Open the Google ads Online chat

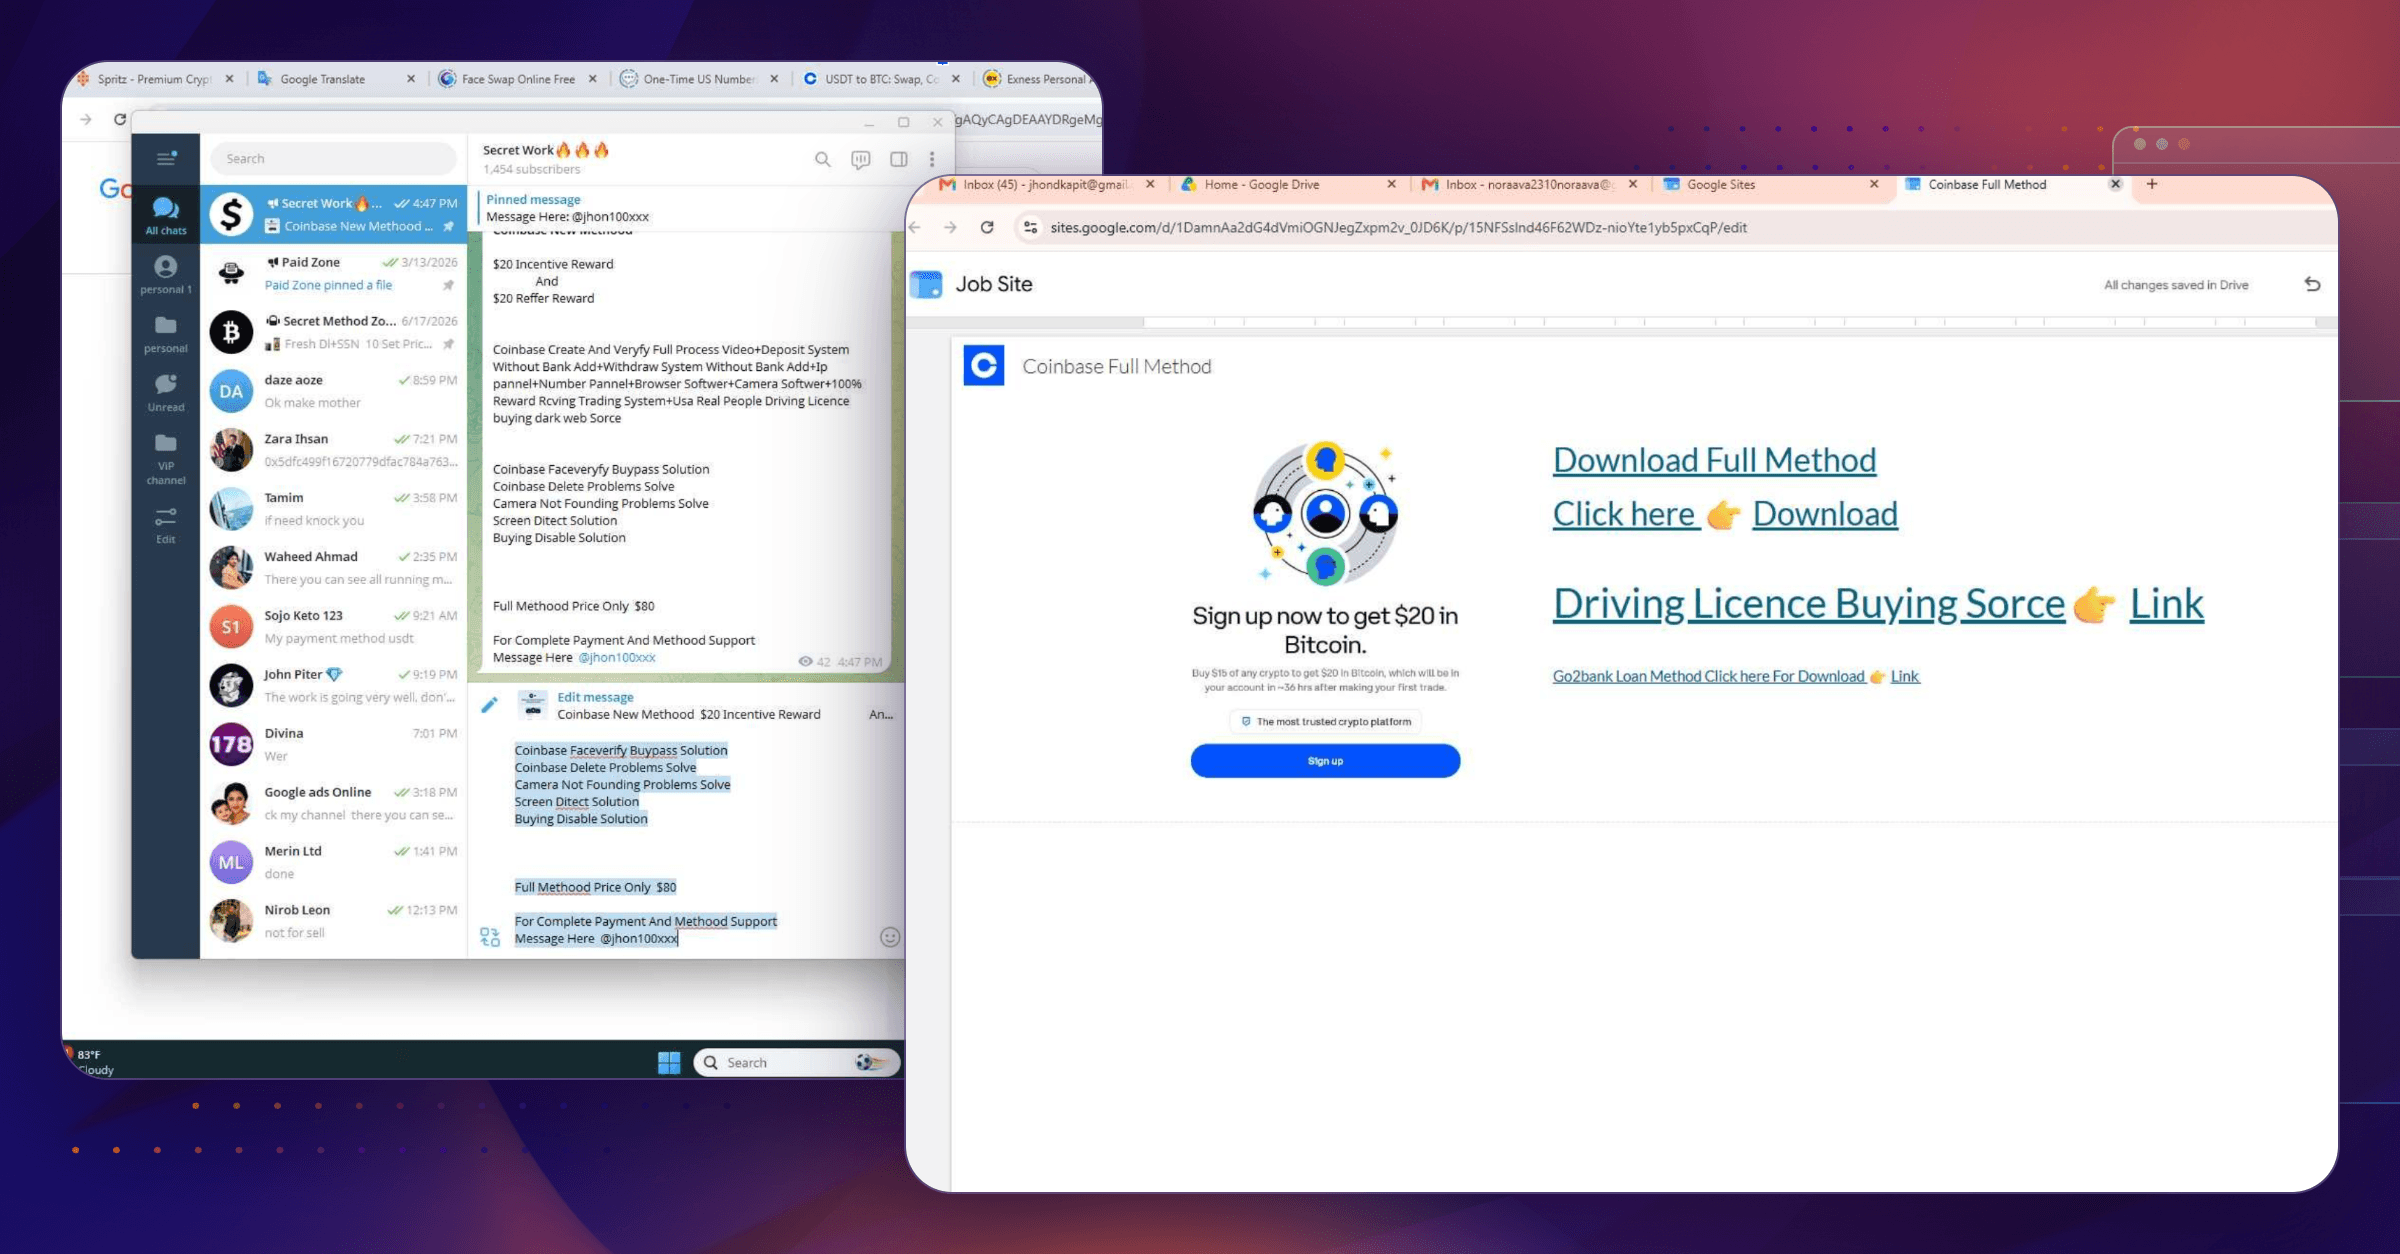pos(333,804)
